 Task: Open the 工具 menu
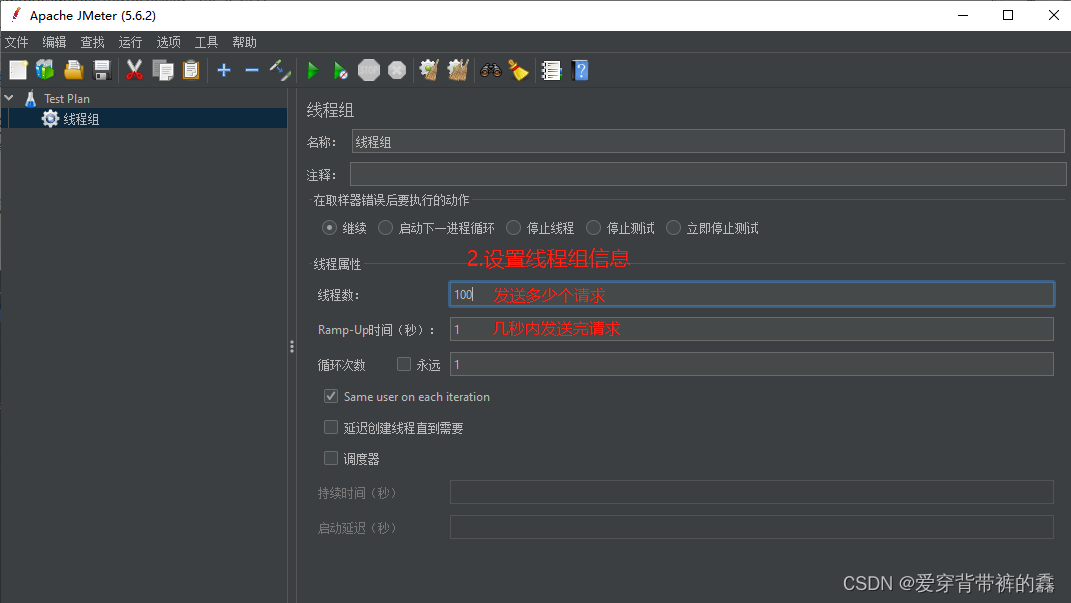pyautogui.click(x=206, y=42)
